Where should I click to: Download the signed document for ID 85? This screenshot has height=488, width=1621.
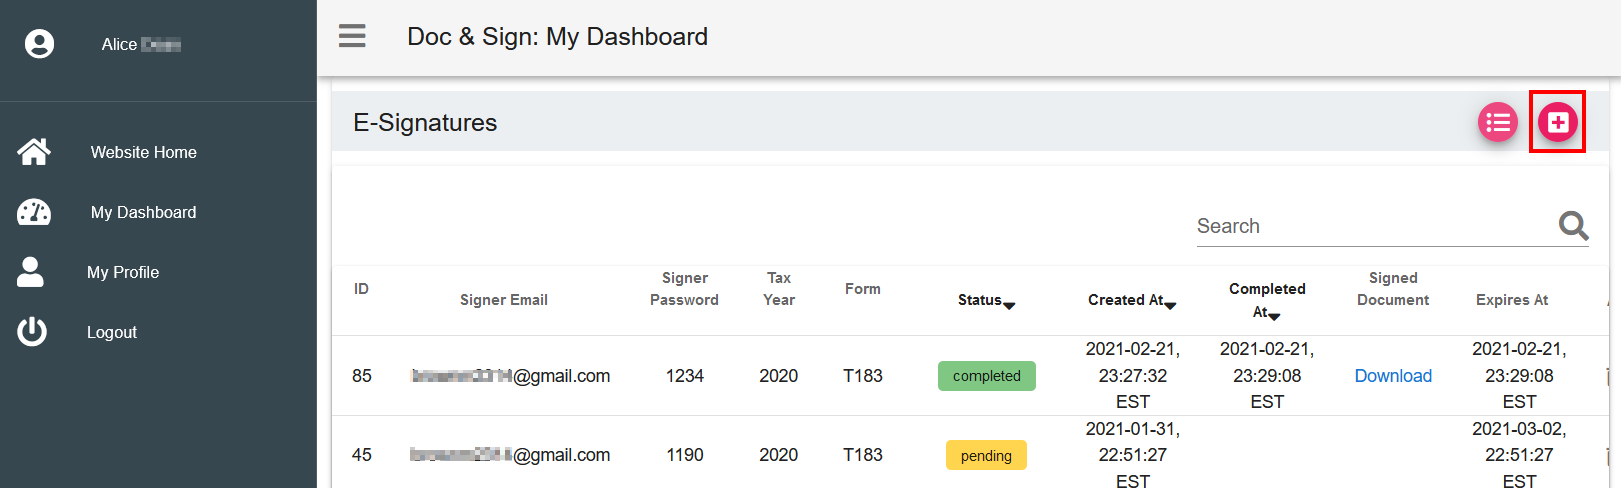[x=1393, y=376]
